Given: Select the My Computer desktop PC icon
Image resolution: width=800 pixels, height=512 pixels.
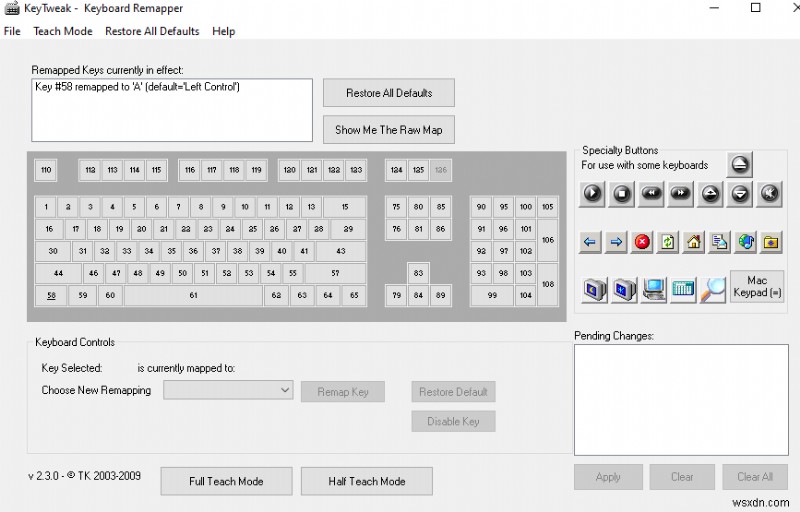Looking at the screenshot, I should point(654,290).
